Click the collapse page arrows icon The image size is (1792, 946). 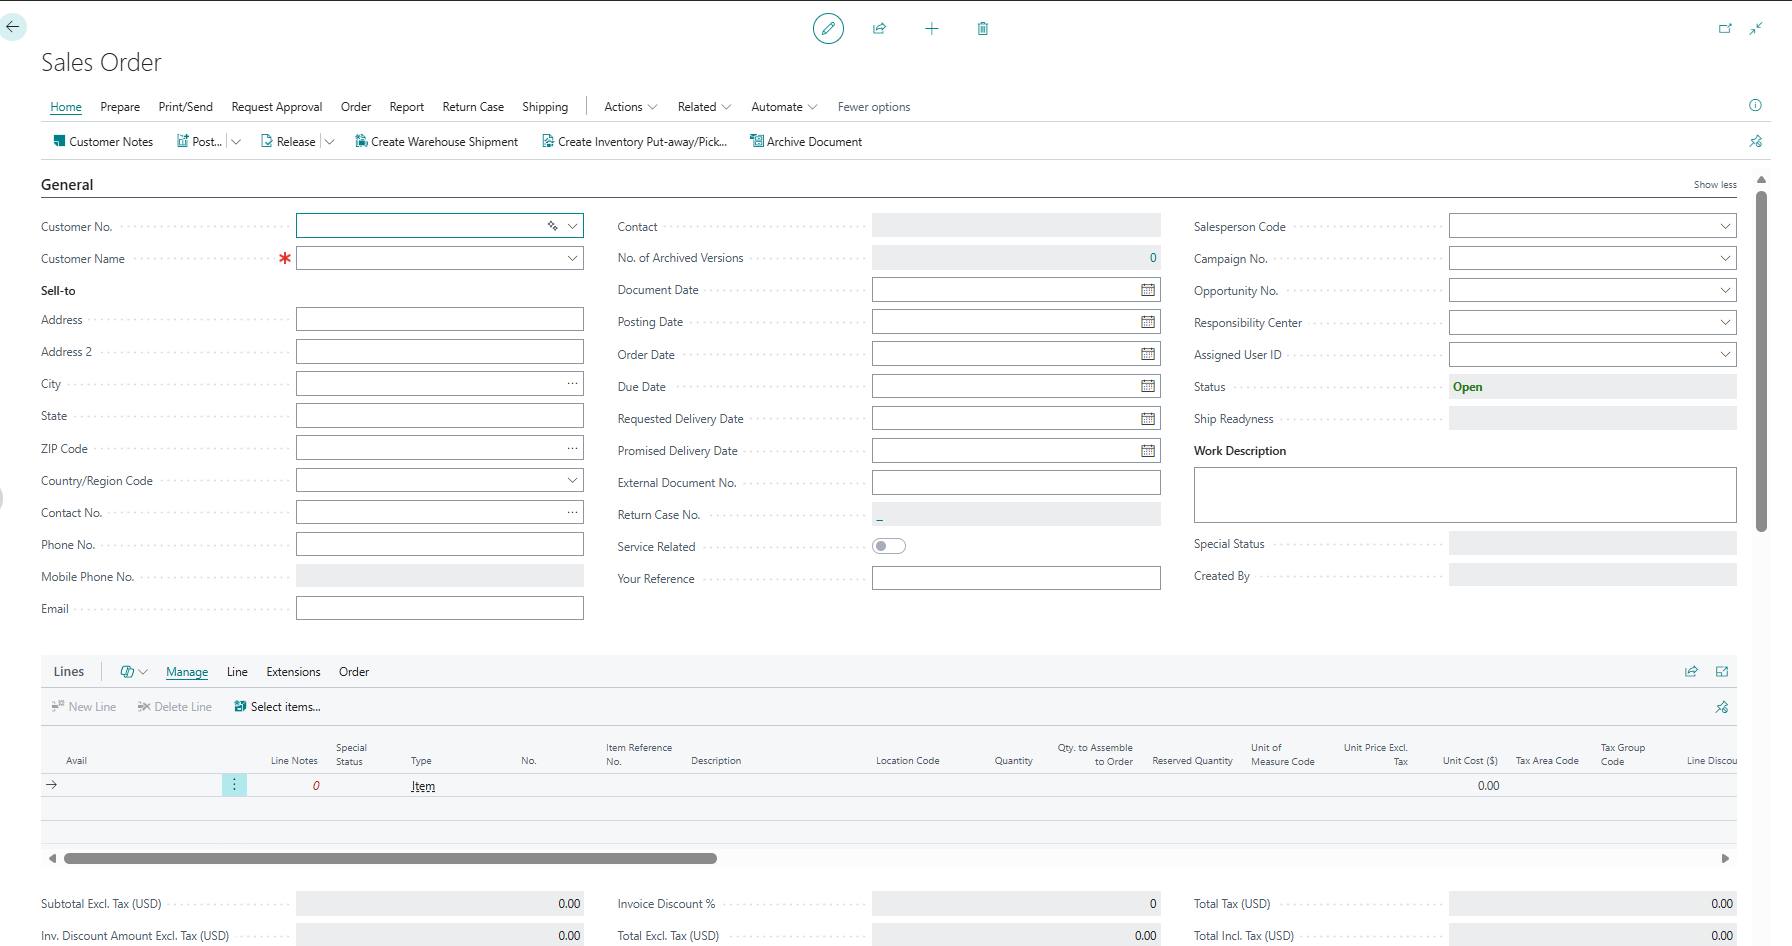(1756, 28)
